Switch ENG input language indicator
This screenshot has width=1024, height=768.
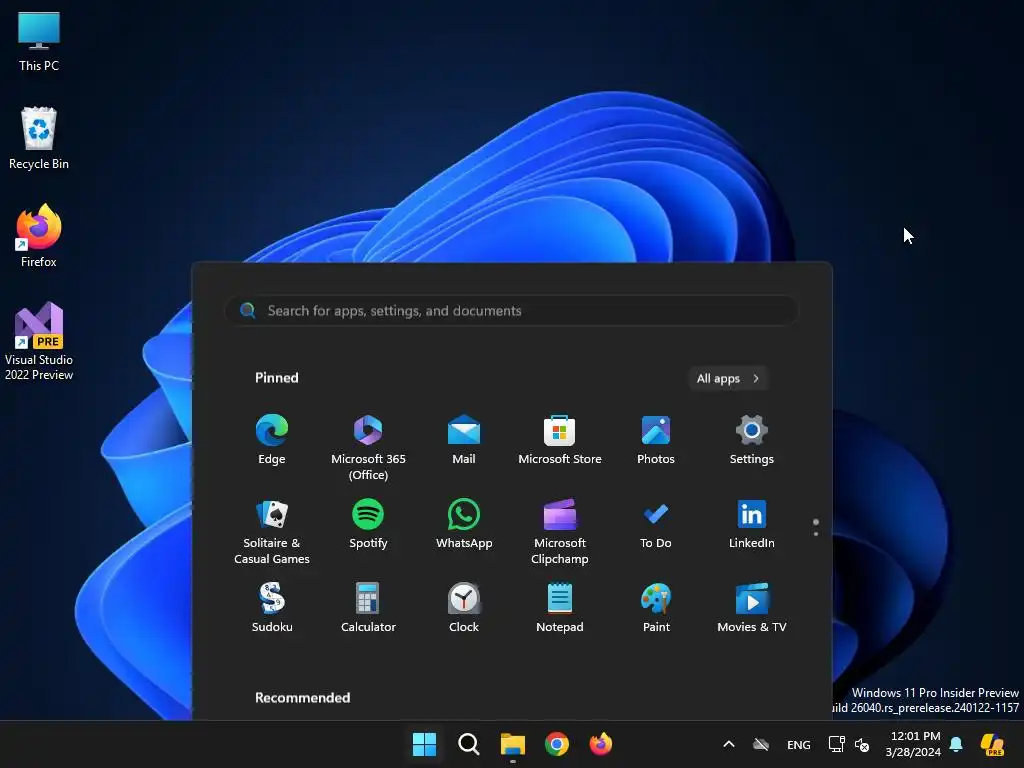click(x=799, y=744)
